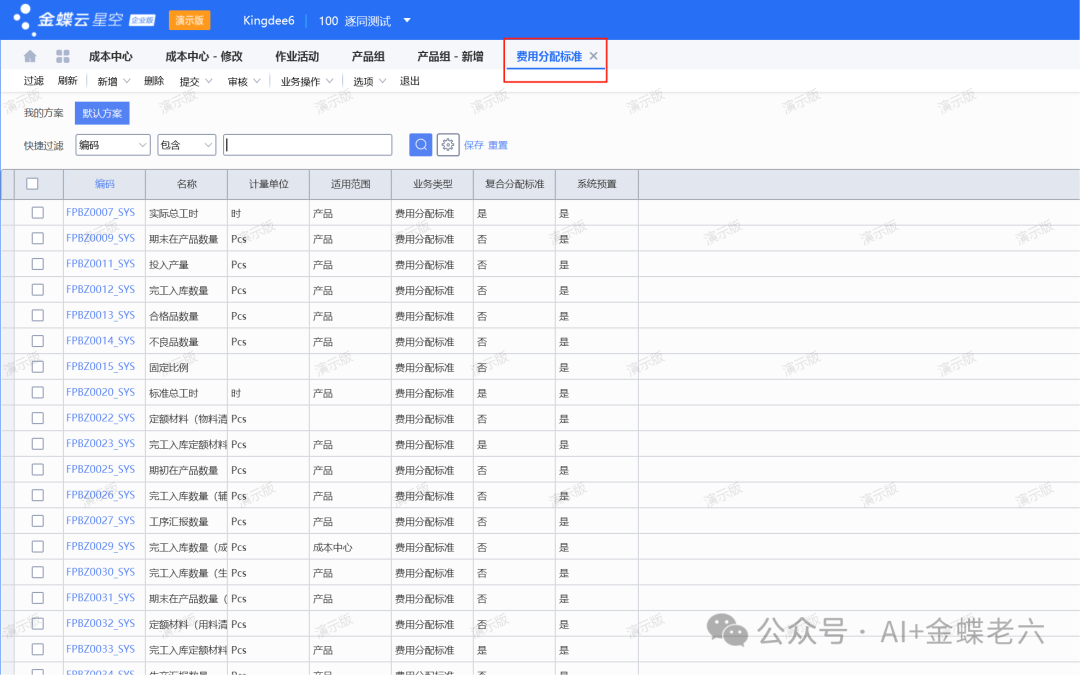This screenshot has width=1080, height=675.
Task: Click the 默认方案 scheme button
Action: (x=102, y=114)
